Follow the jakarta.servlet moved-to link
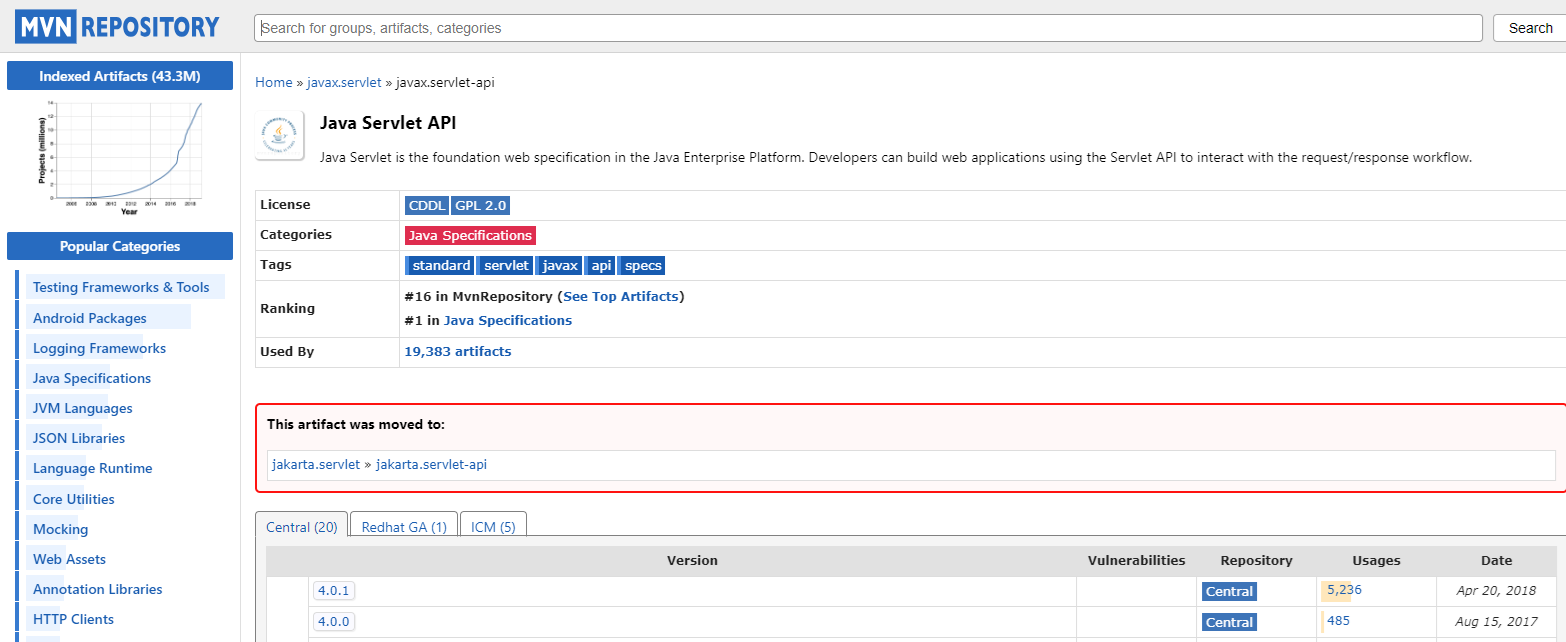 316,464
